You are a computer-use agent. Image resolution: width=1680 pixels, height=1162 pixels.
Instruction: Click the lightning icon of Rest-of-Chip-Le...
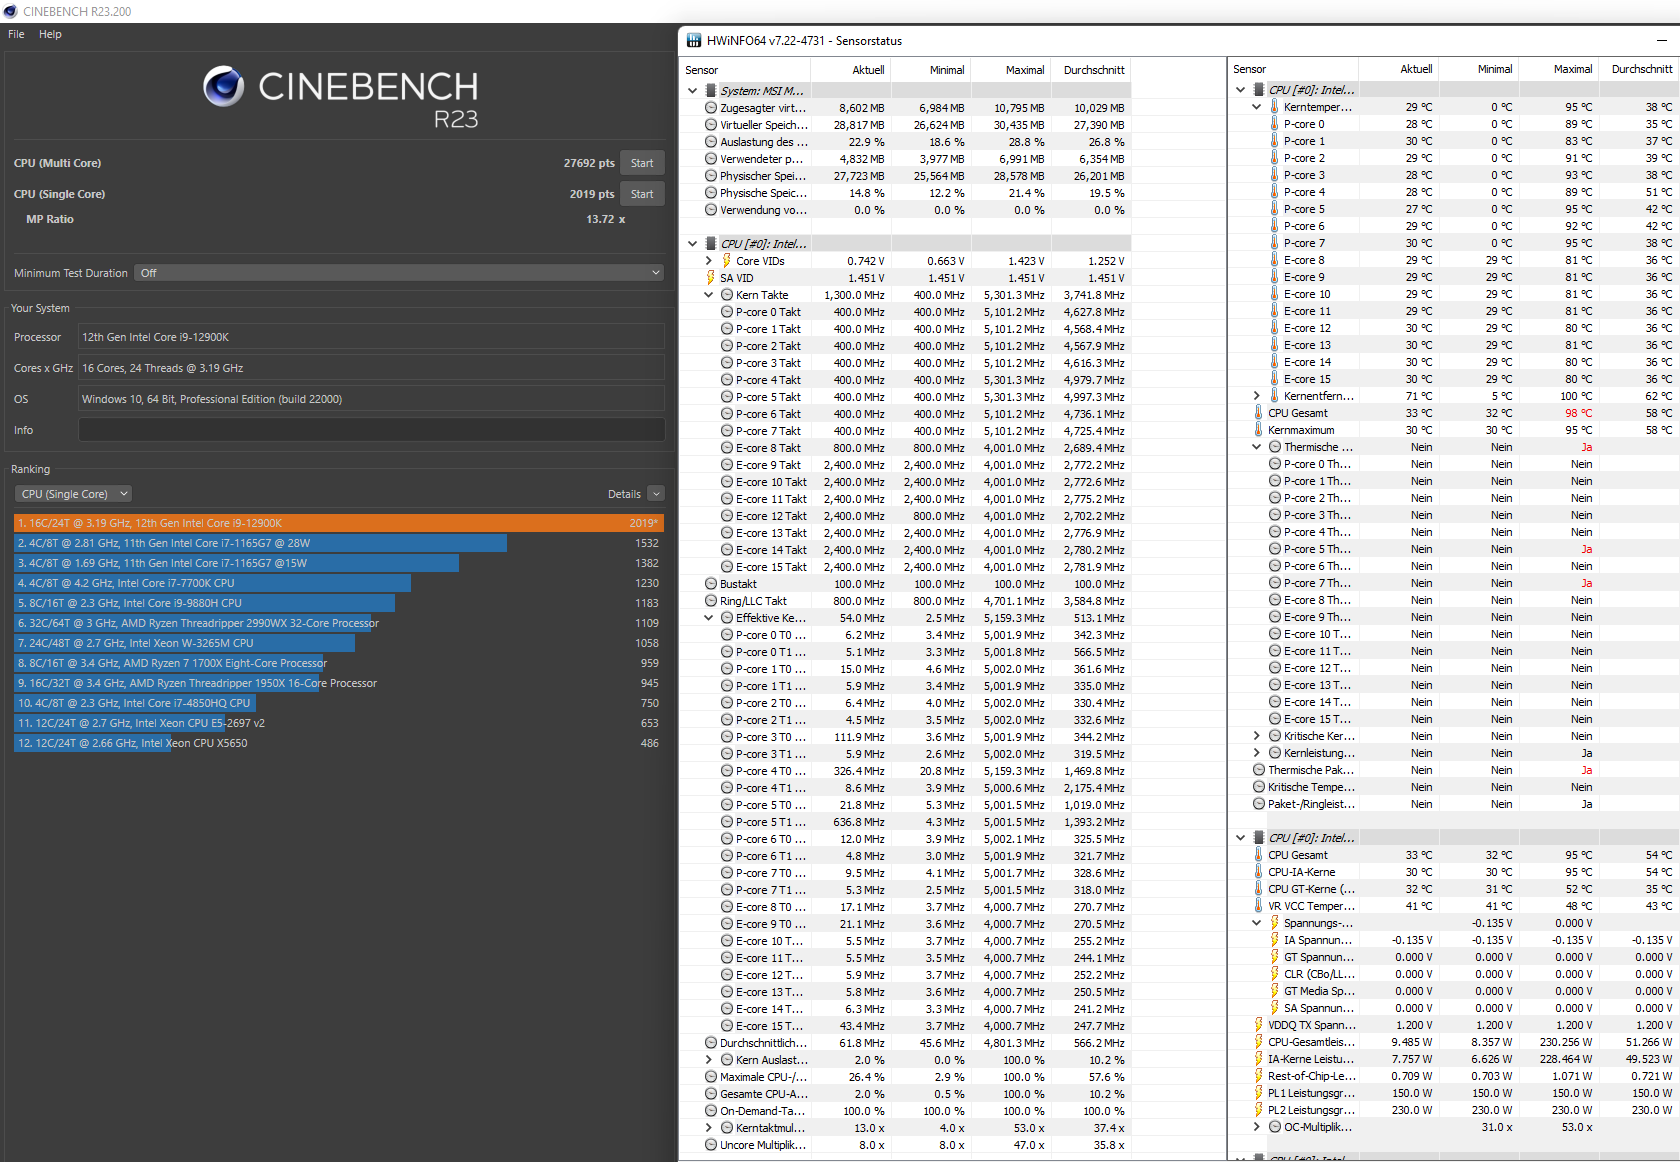(x=1259, y=1076)
